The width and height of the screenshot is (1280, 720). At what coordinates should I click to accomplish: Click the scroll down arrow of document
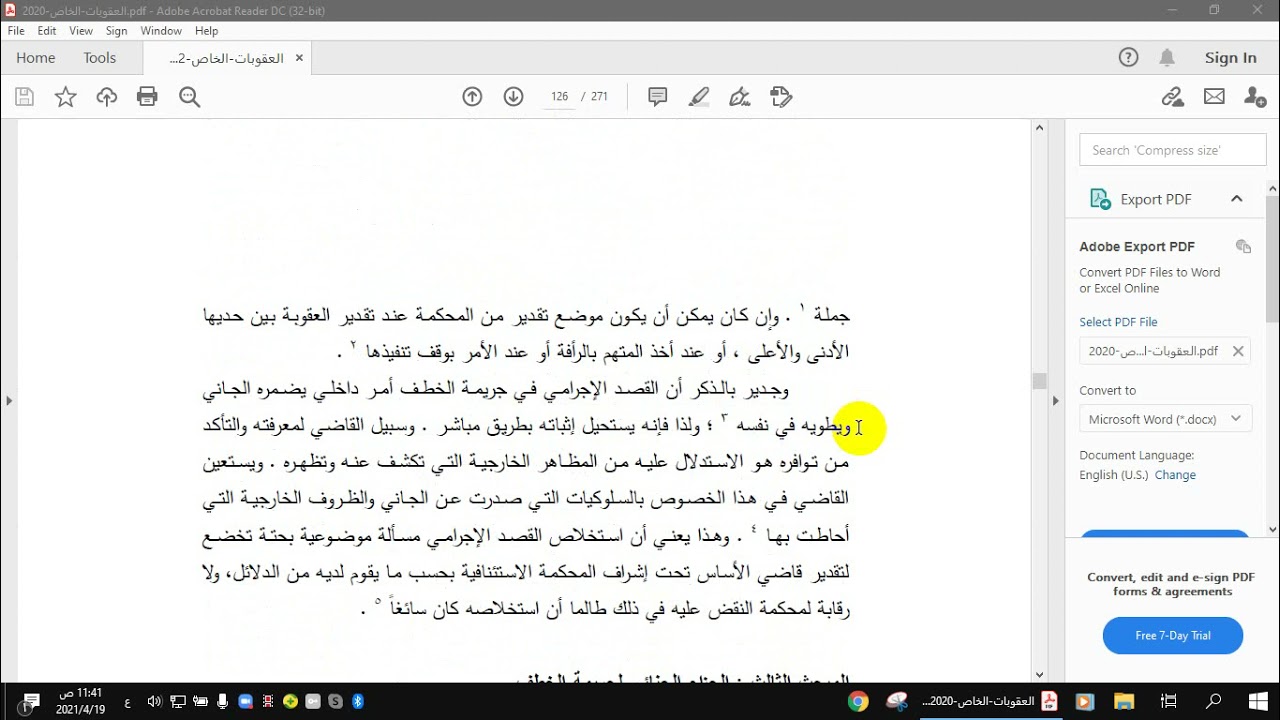1039,675
